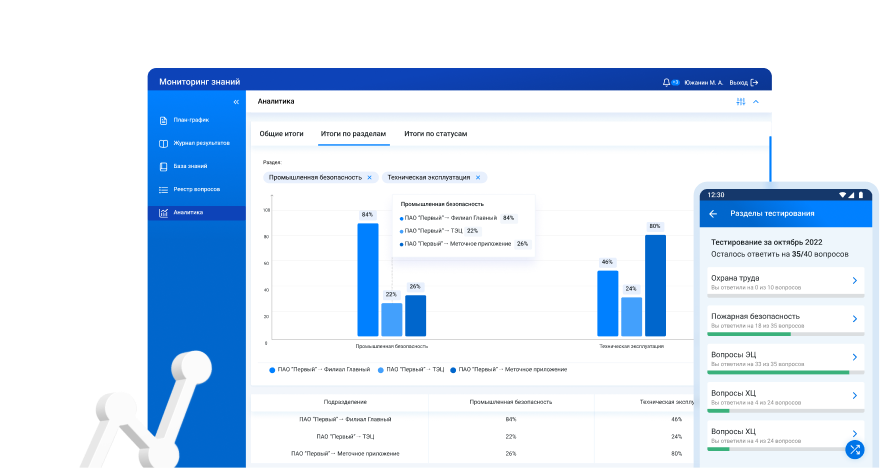Screen dimensions: 880x468
Task: Click the user name Южанин М. А.
Action: point(704,82)
